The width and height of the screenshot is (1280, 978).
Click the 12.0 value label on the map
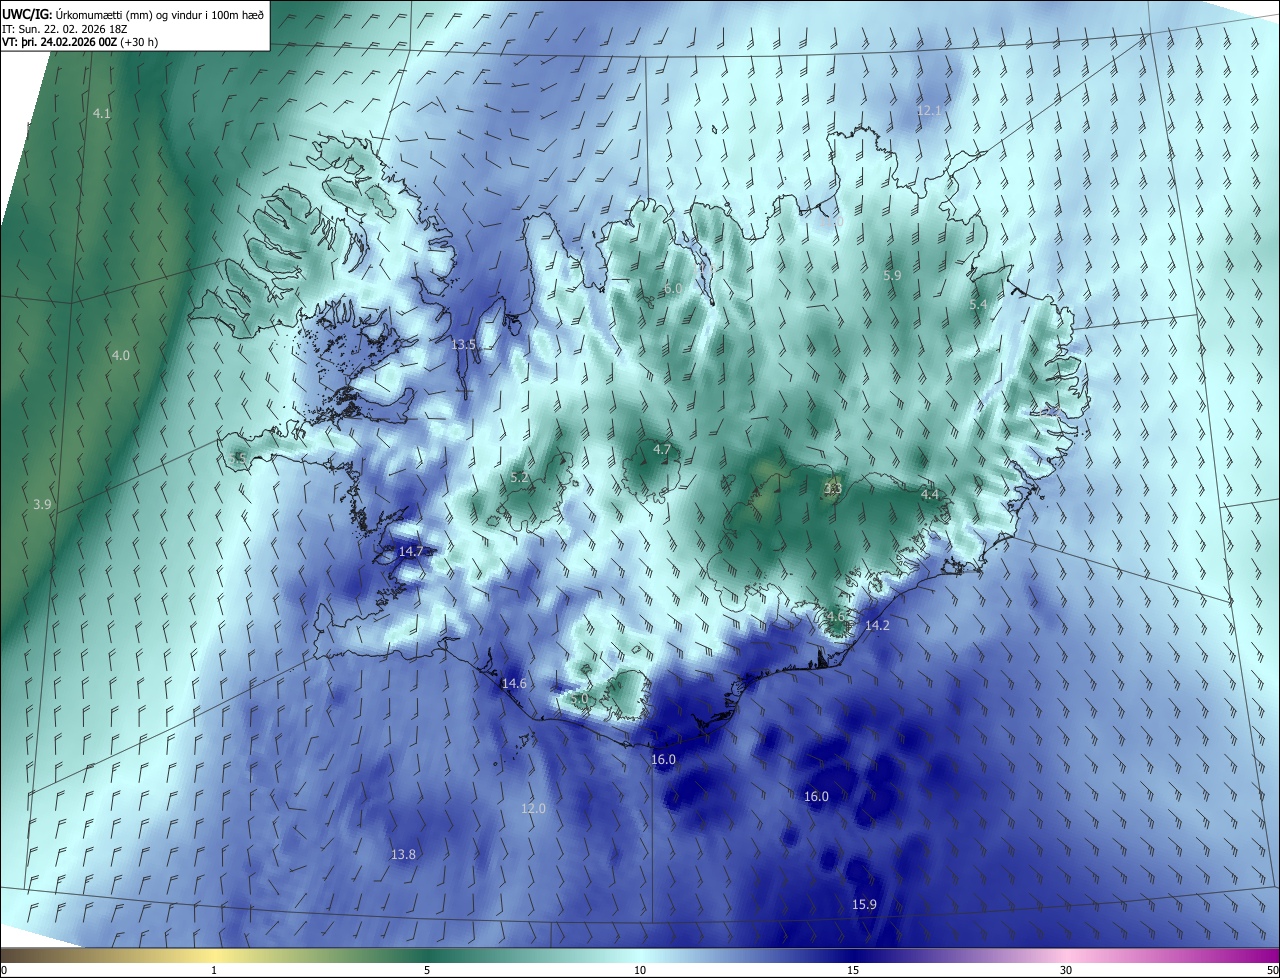click(x=533, y=809)
